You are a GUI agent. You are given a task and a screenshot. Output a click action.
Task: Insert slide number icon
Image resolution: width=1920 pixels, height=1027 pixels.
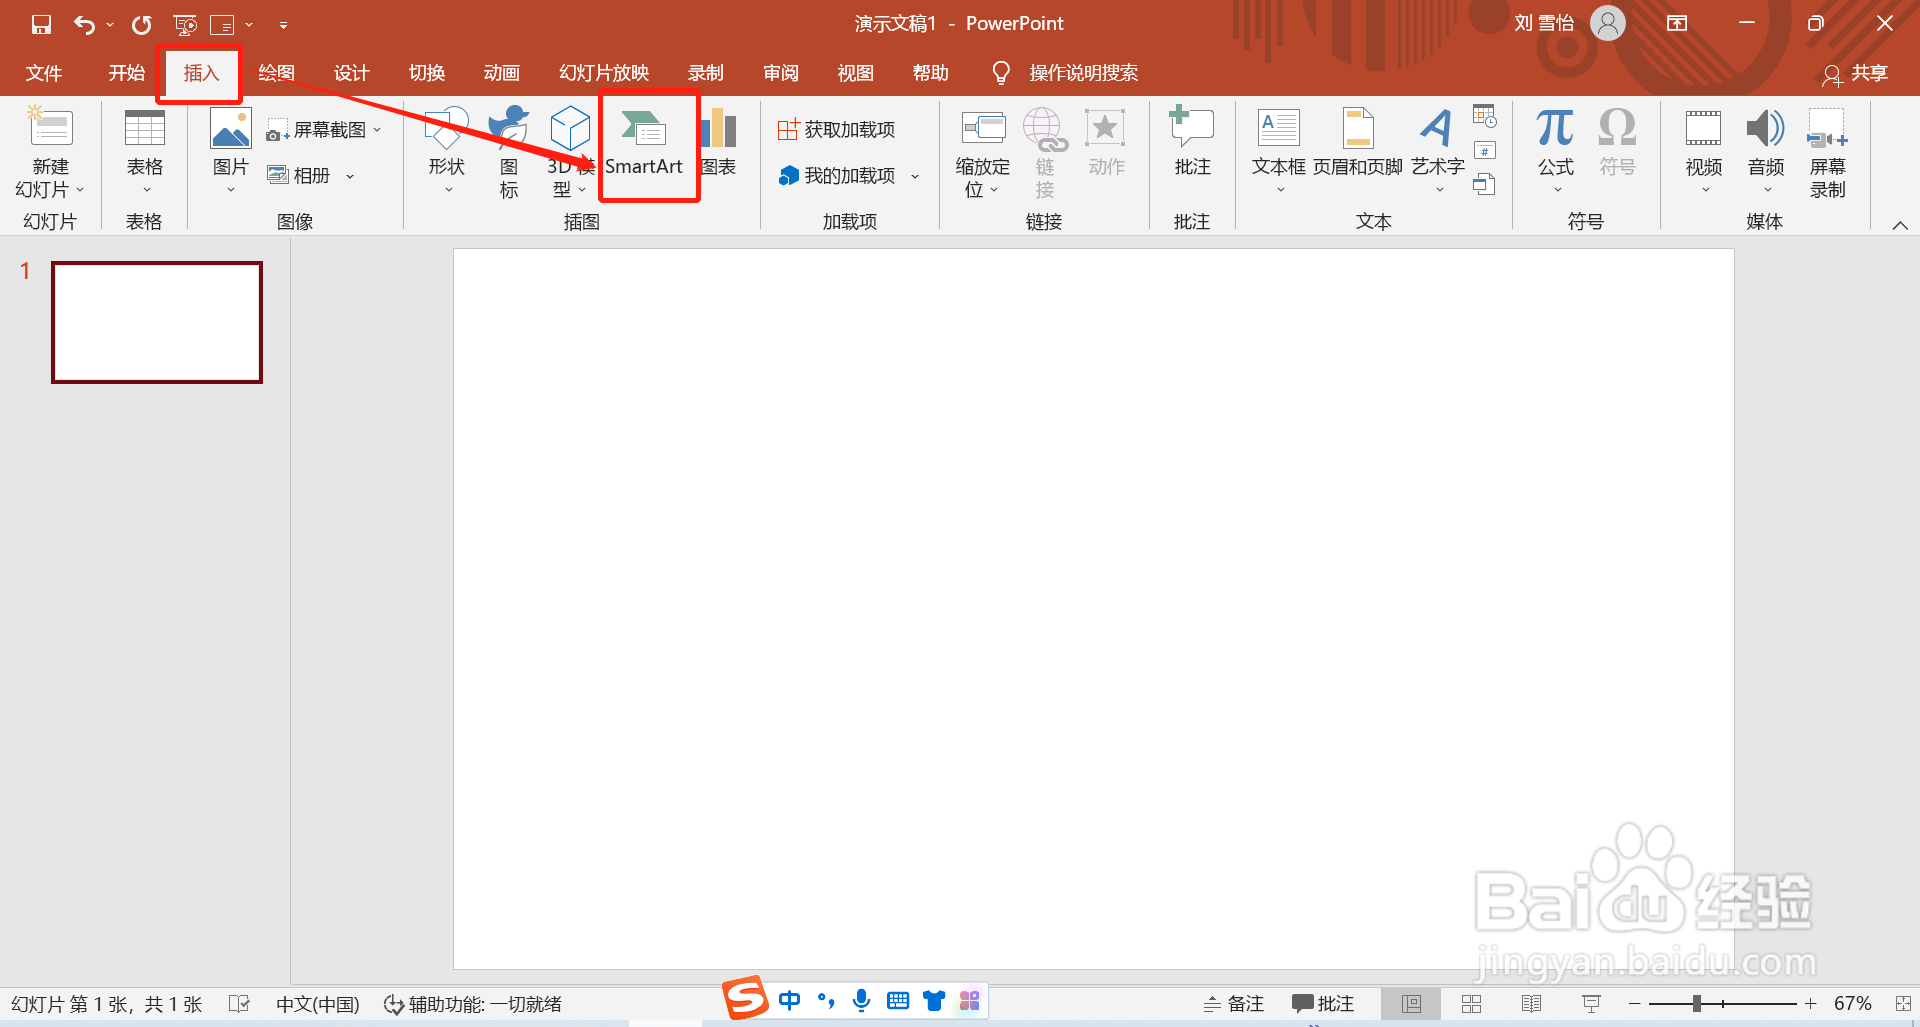point(1485,151)
